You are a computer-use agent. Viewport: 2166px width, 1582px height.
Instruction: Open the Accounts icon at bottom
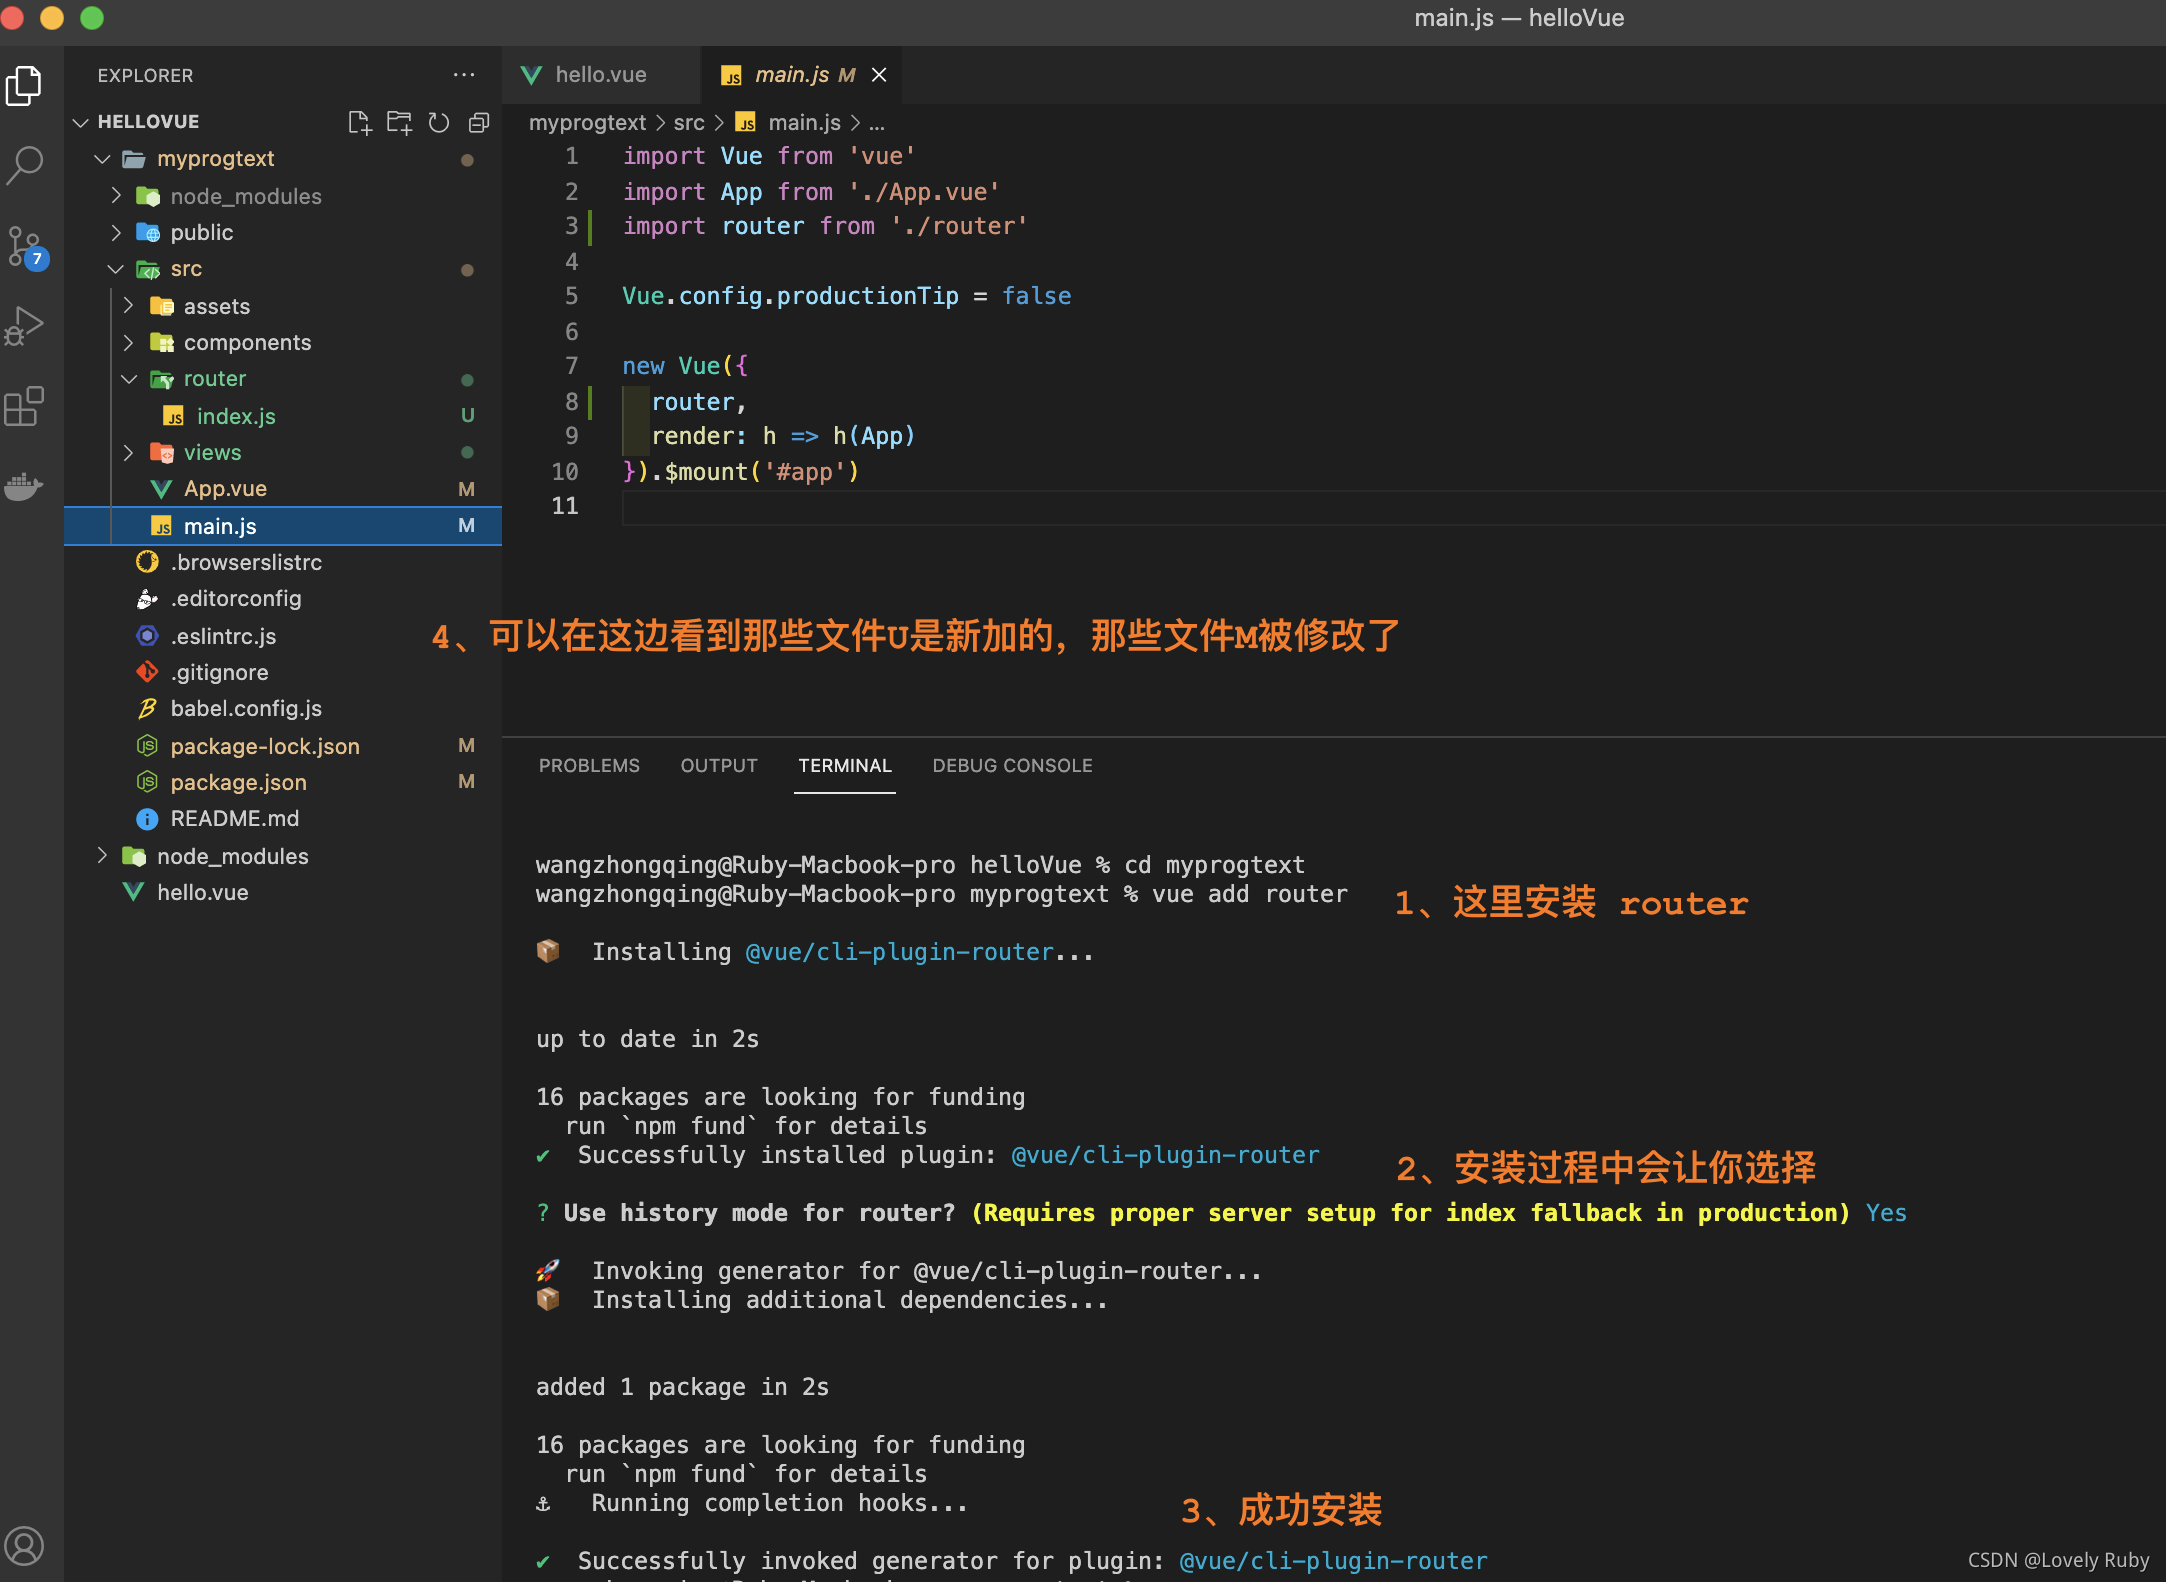point(25,1545)
